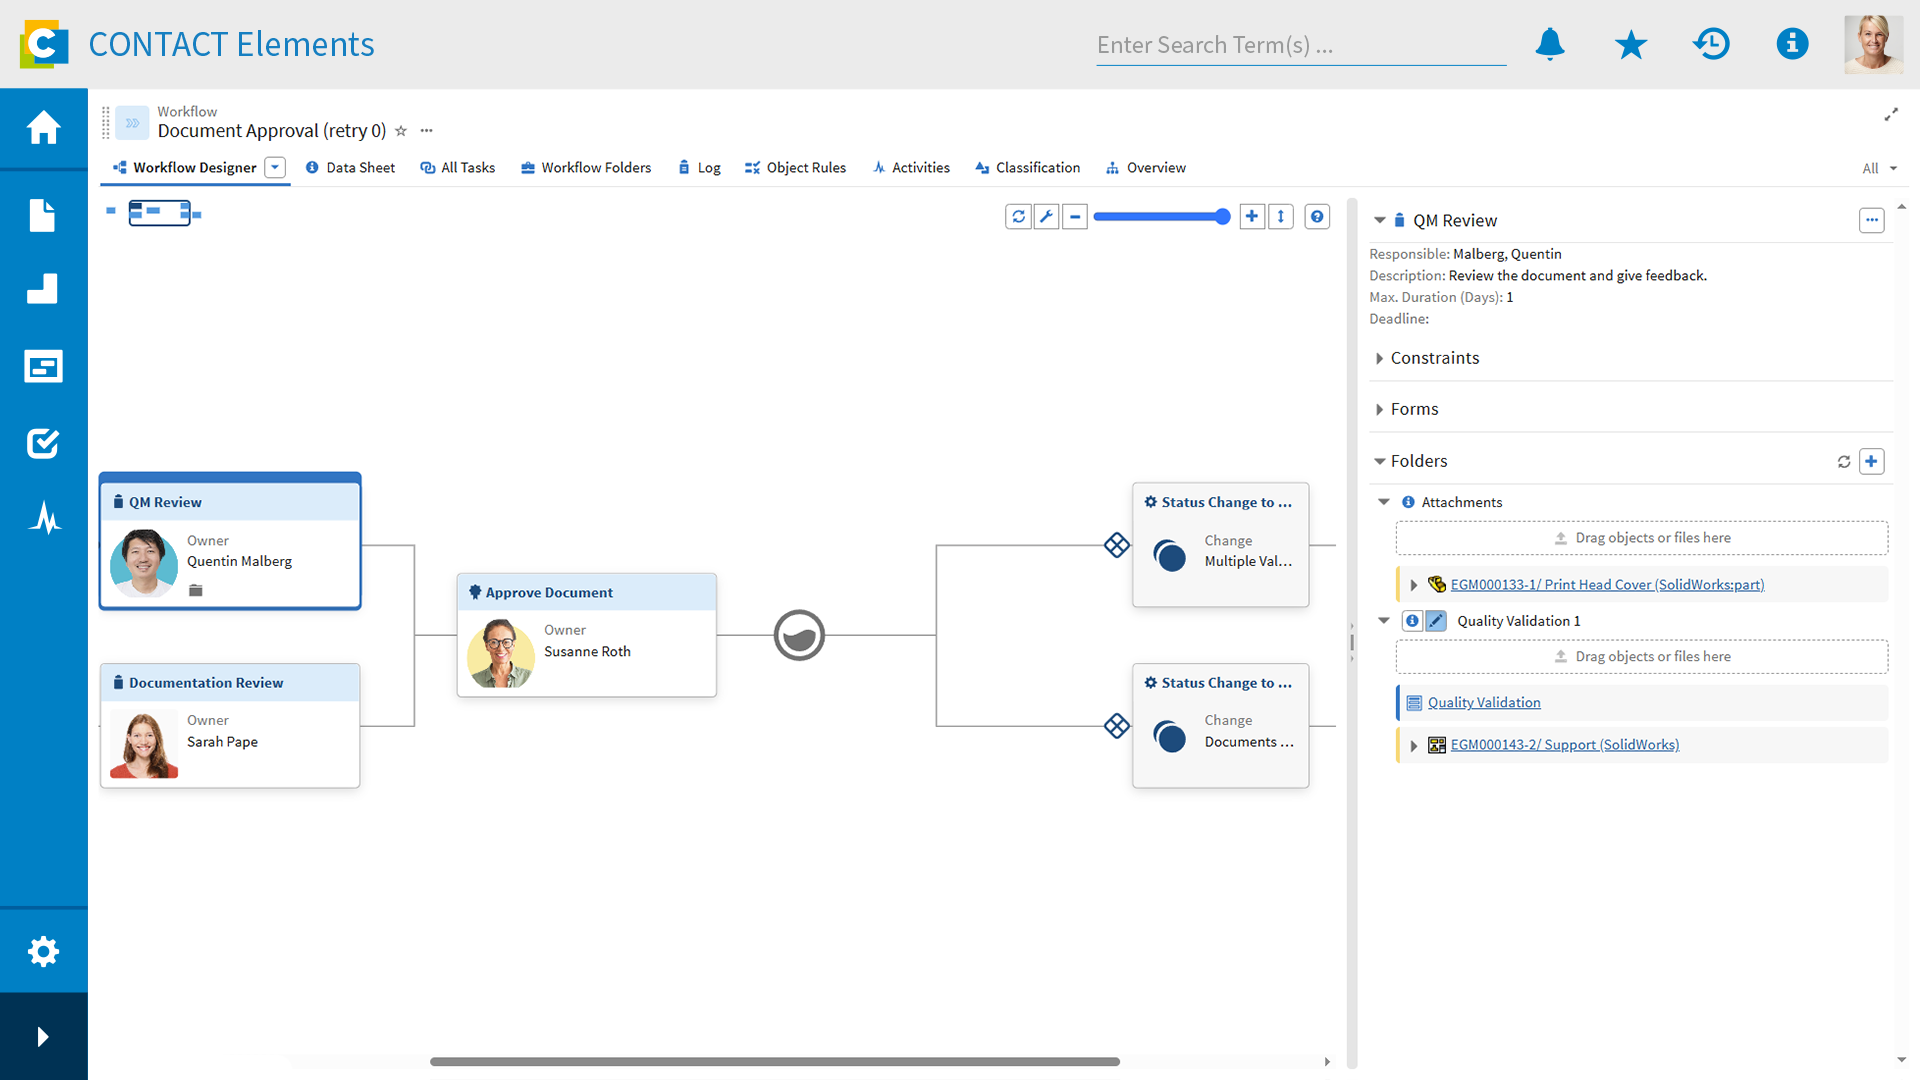This screenshot has height=1080, width=1920.
Task: Add a new folder with plus button
Action: (1871, 461)
